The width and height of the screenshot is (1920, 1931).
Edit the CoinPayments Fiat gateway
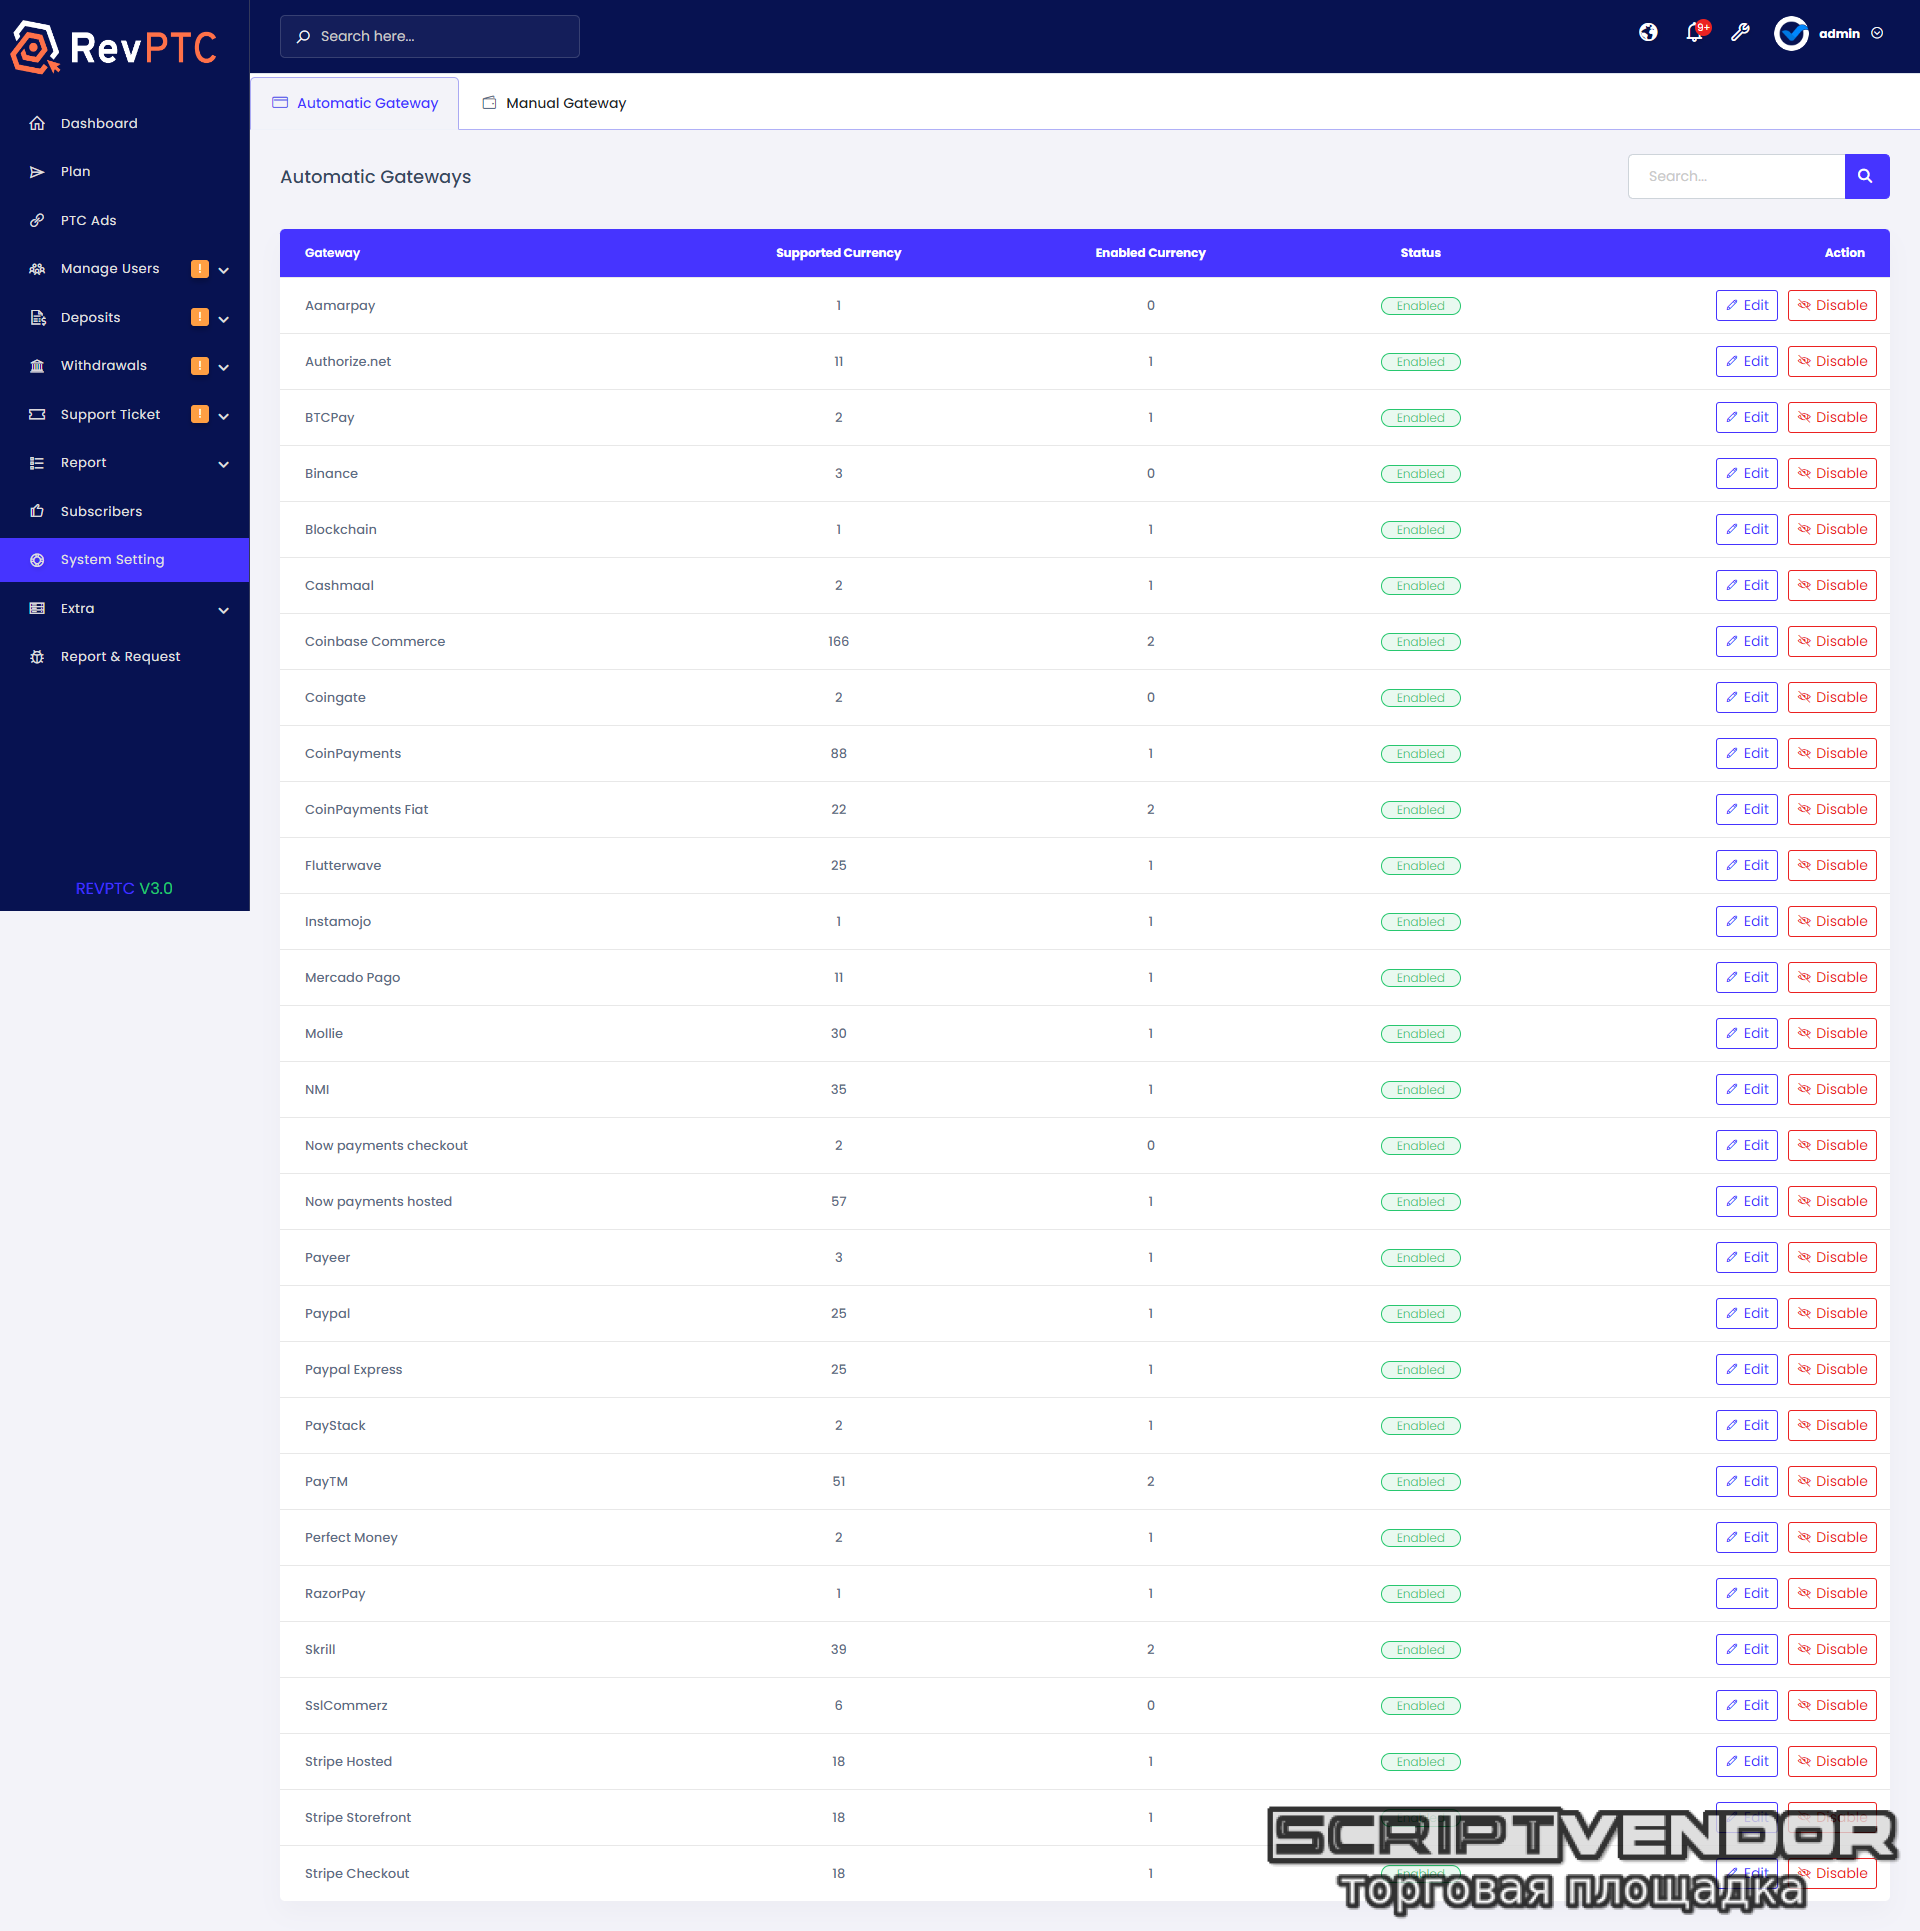1746,809
